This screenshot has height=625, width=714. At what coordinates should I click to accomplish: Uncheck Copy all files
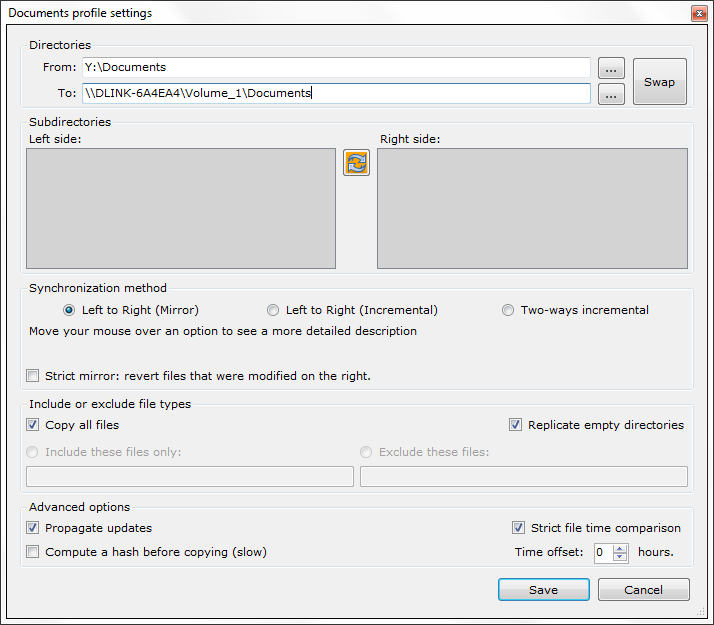click(x=34, y=425)
